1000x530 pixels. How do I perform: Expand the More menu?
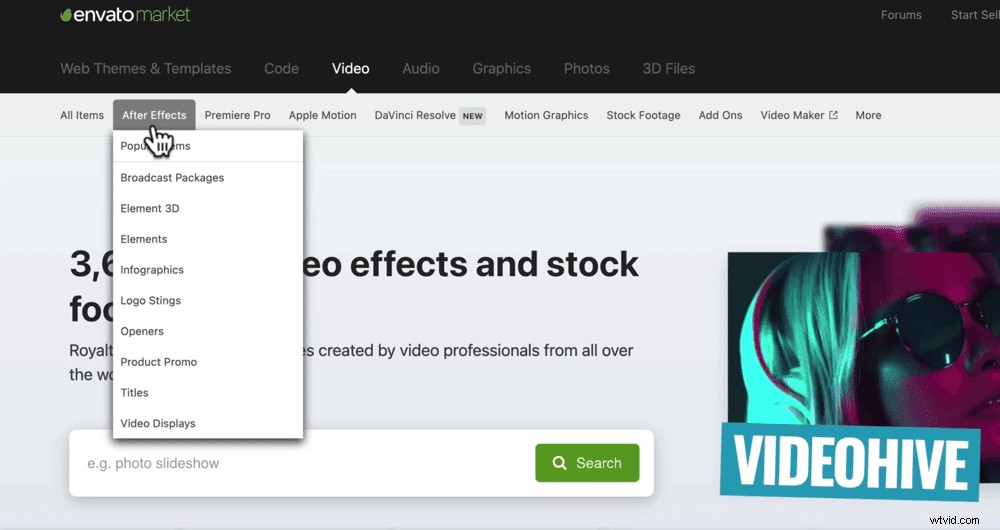[x=868, y=115]
